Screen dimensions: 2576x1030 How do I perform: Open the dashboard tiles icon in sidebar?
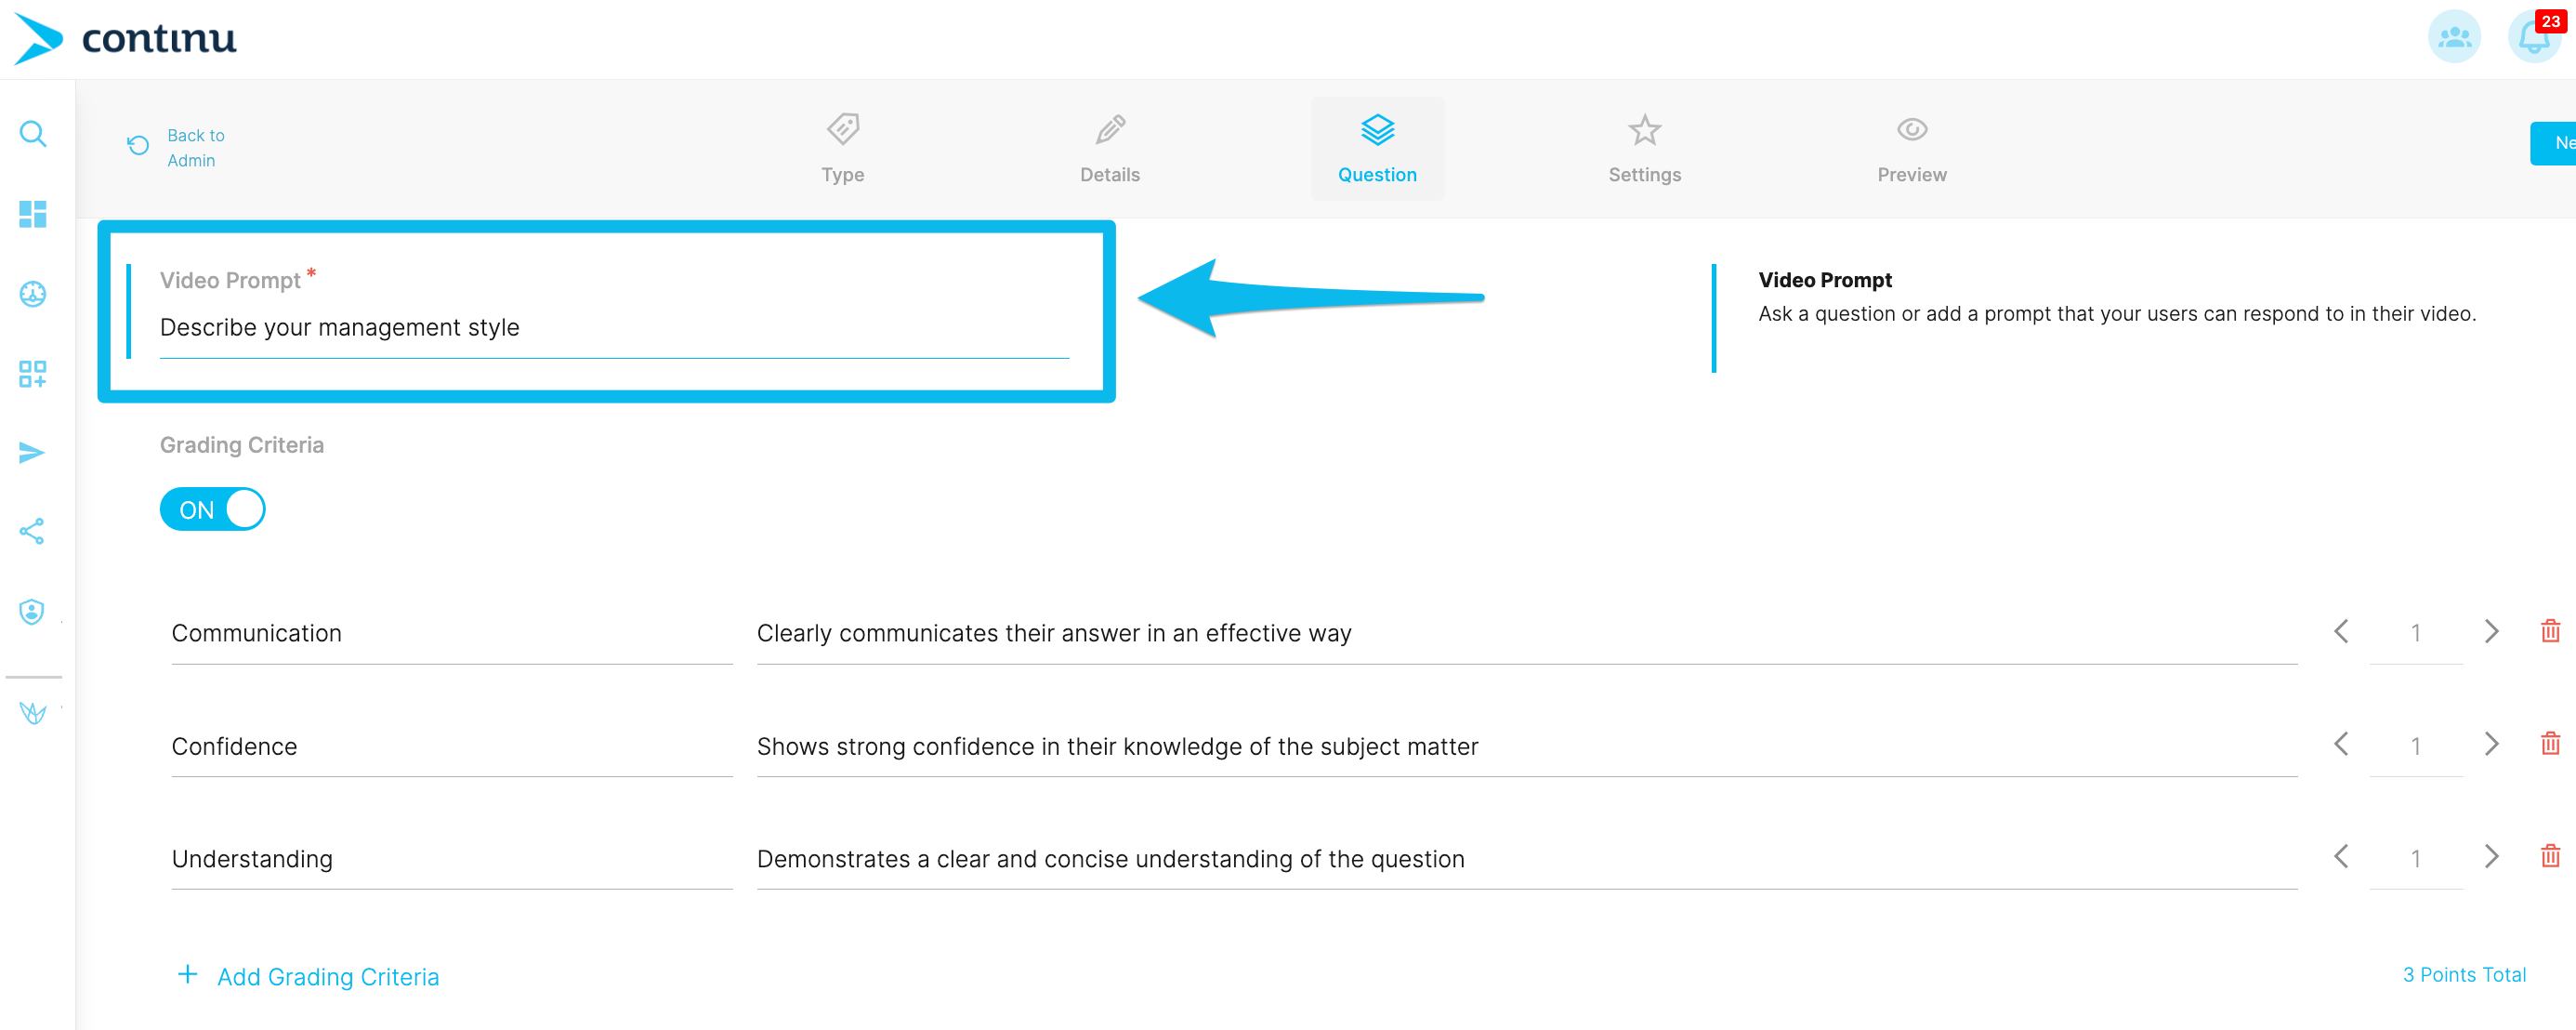tap(33, 214)
